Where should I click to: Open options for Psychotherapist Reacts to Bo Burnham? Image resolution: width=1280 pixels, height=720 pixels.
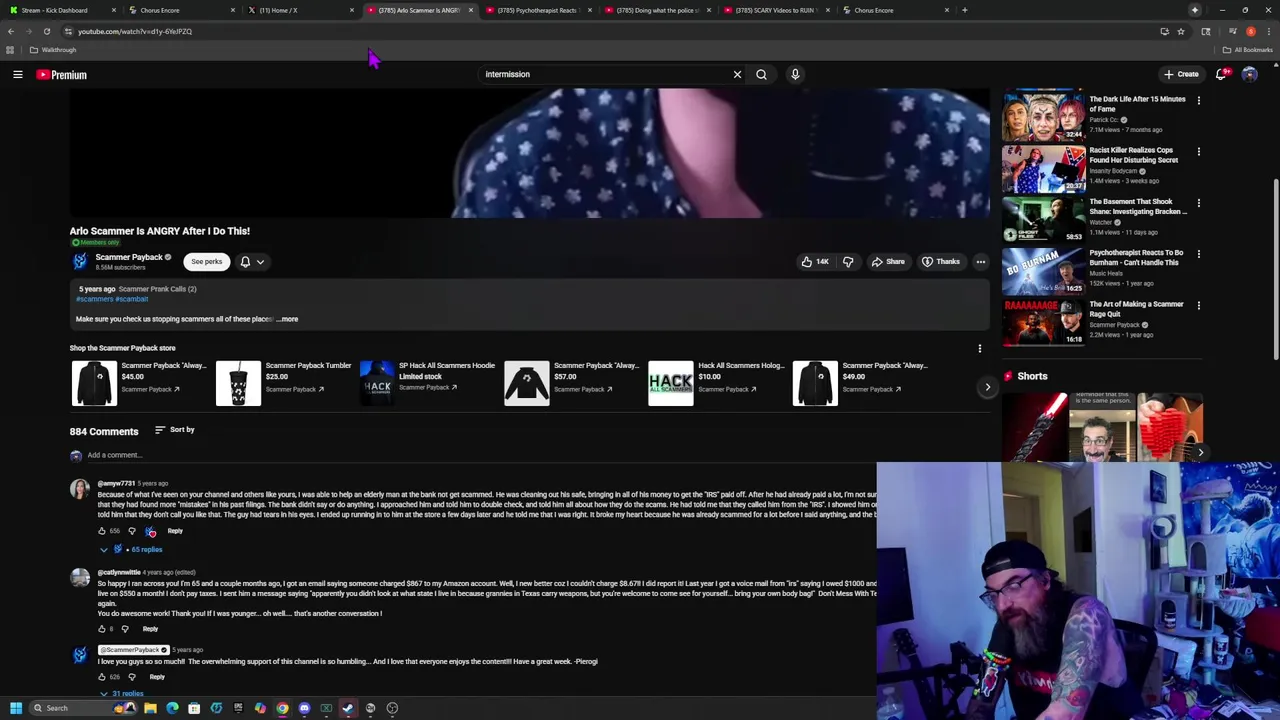pos(1198,254)
